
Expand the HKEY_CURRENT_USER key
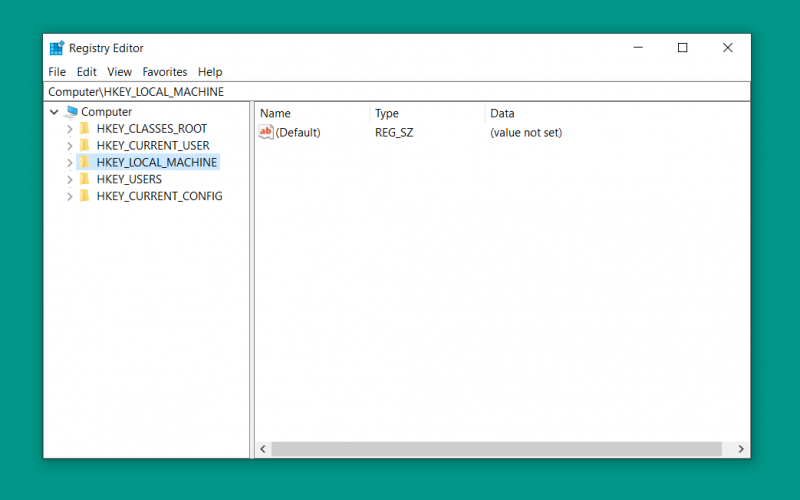pyautogui.click(x=70, y=145)
